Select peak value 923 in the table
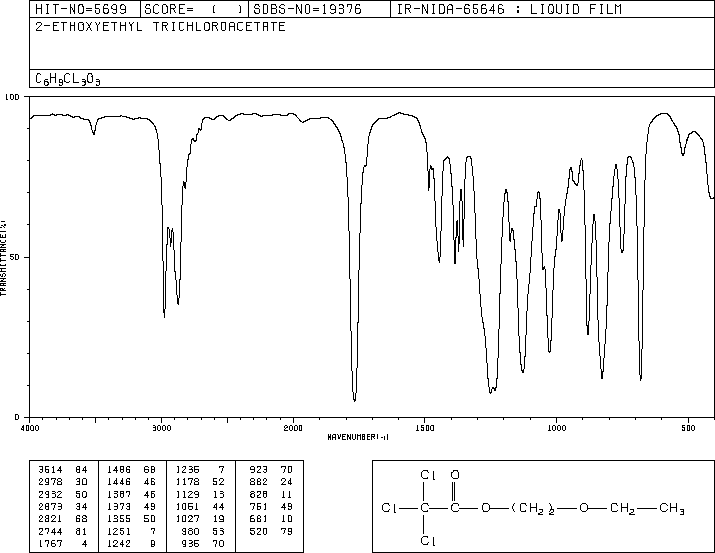Viewport: 715px width, 553px height. [259, 470]
